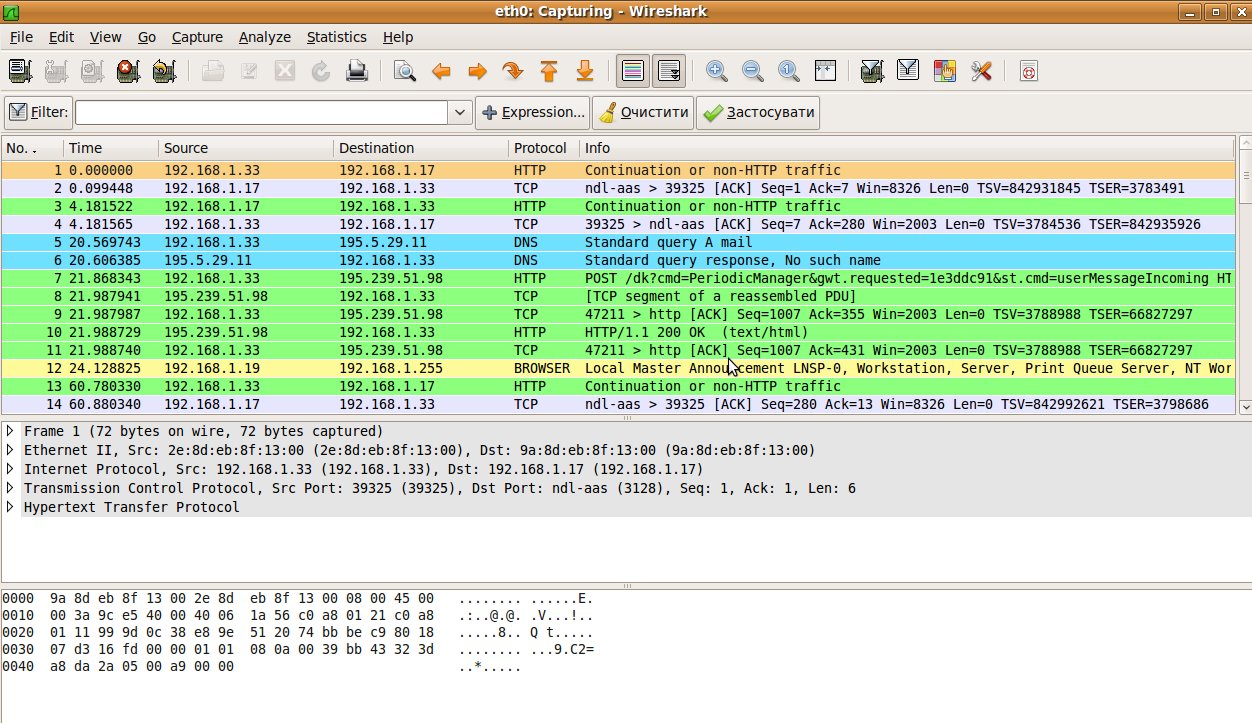Sort by the Info column header

(x=908, y=148)
